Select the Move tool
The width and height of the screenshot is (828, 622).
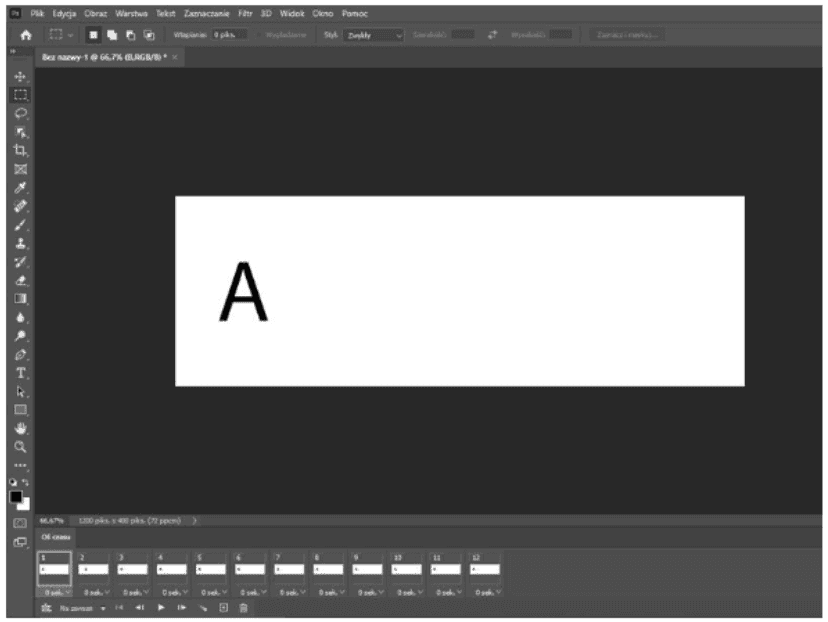tap(20, 77)
